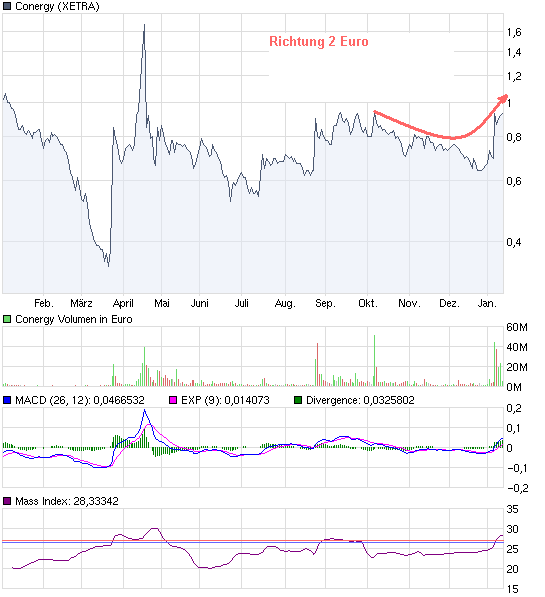Click the '1,6' price axis value
545x597 pixels.
pos(514,33)
